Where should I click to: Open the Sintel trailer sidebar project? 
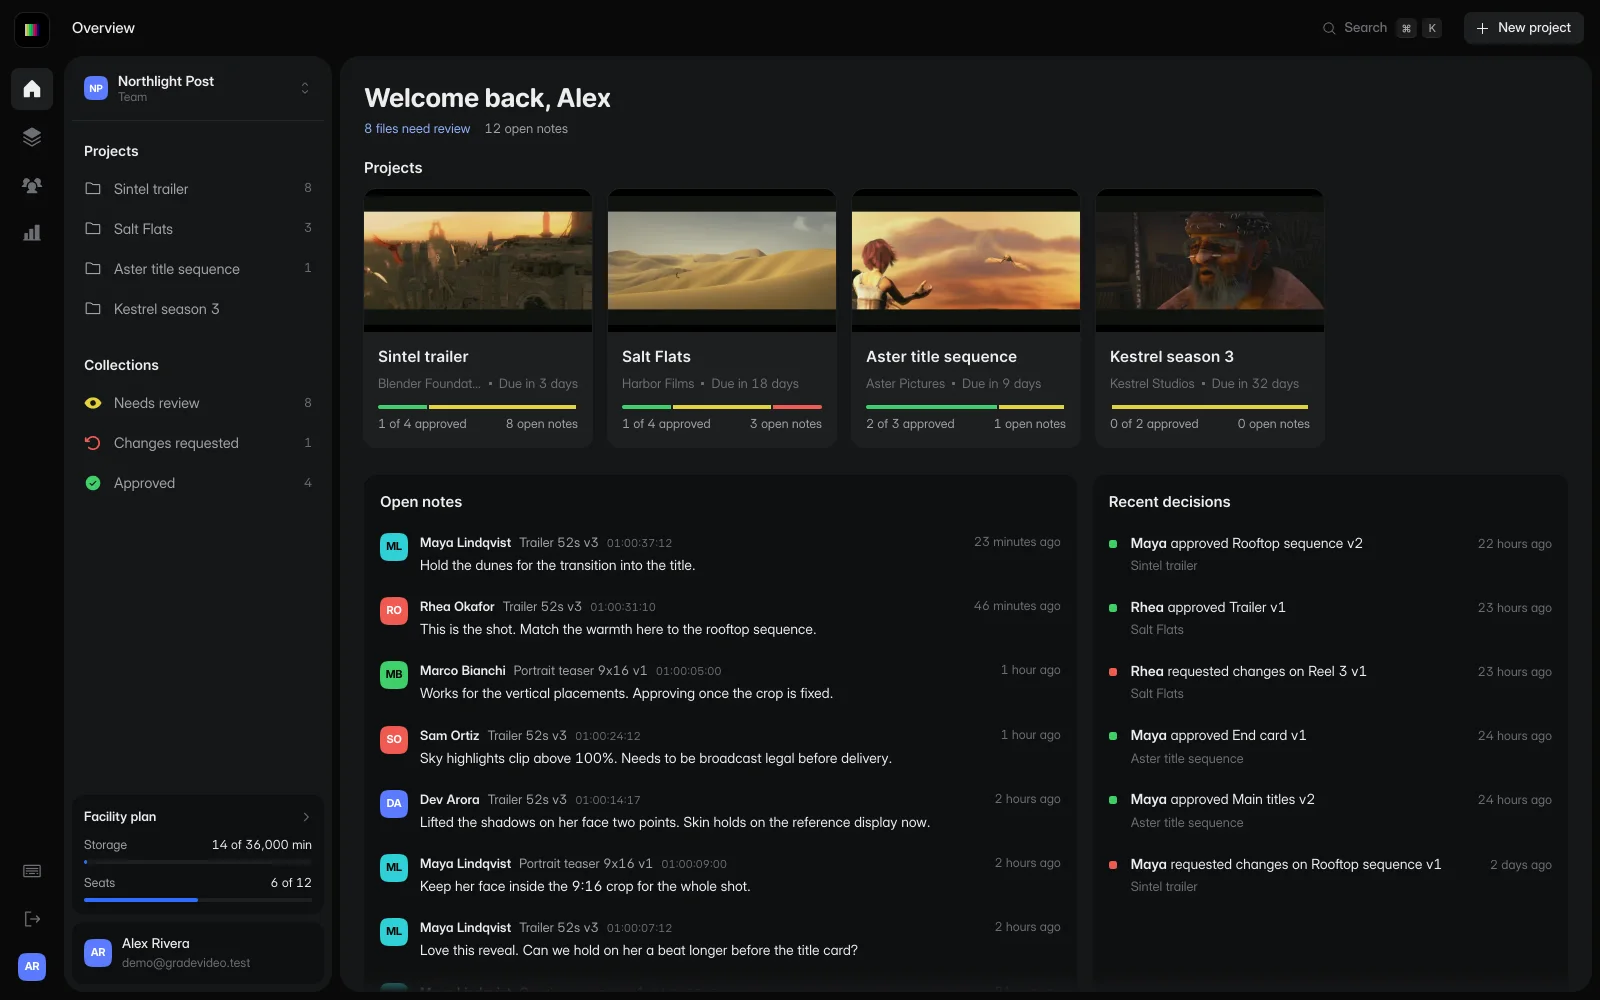(x=198, y=188)
